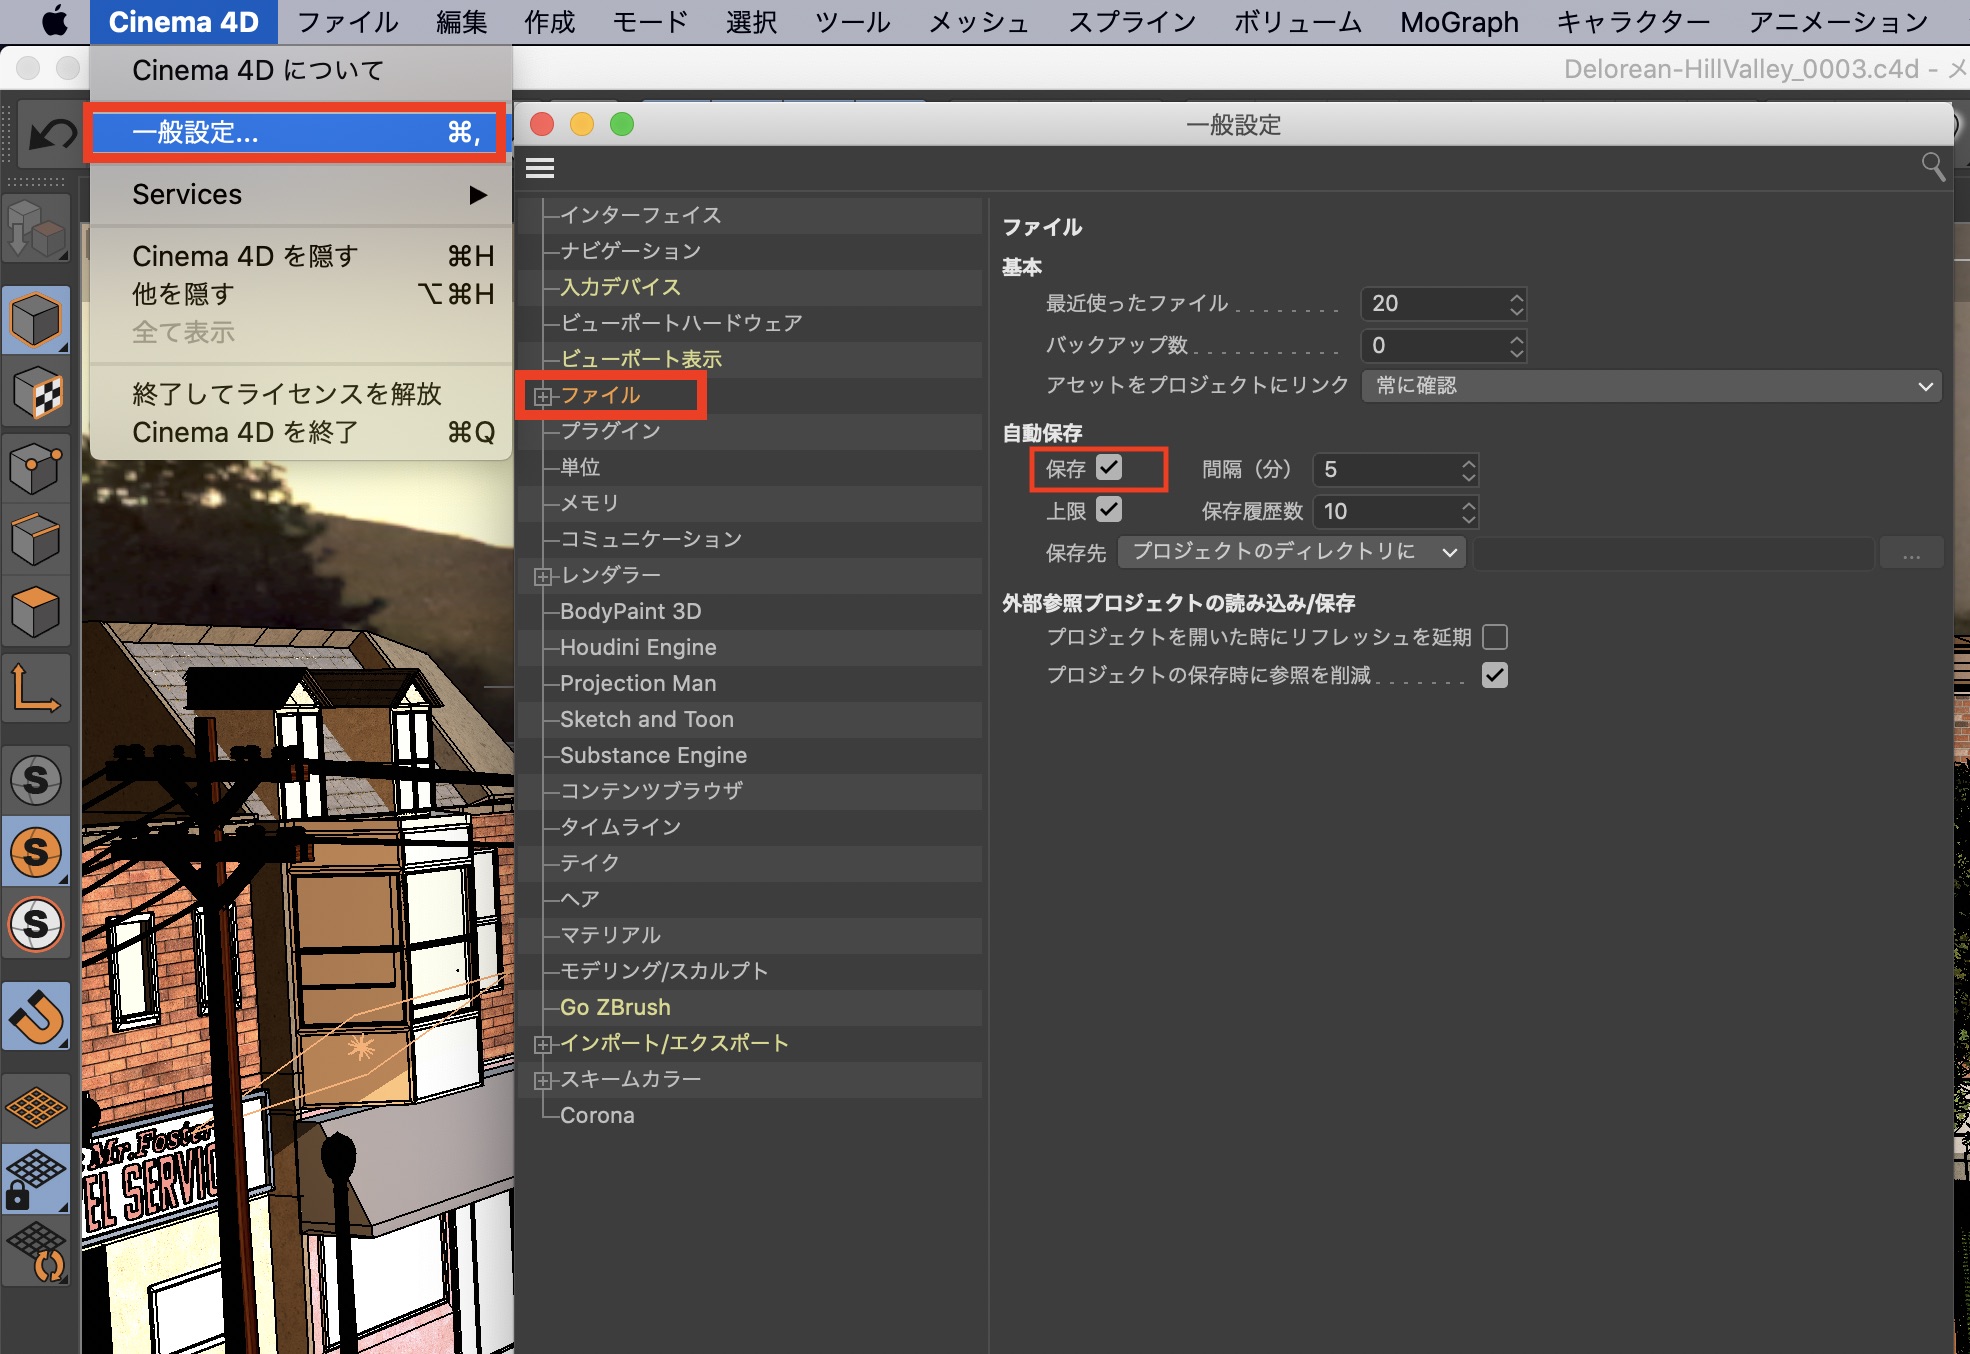1970x1354 pixels.
Task: Open the 保存先 save location dropdown
Action: 1291,552
